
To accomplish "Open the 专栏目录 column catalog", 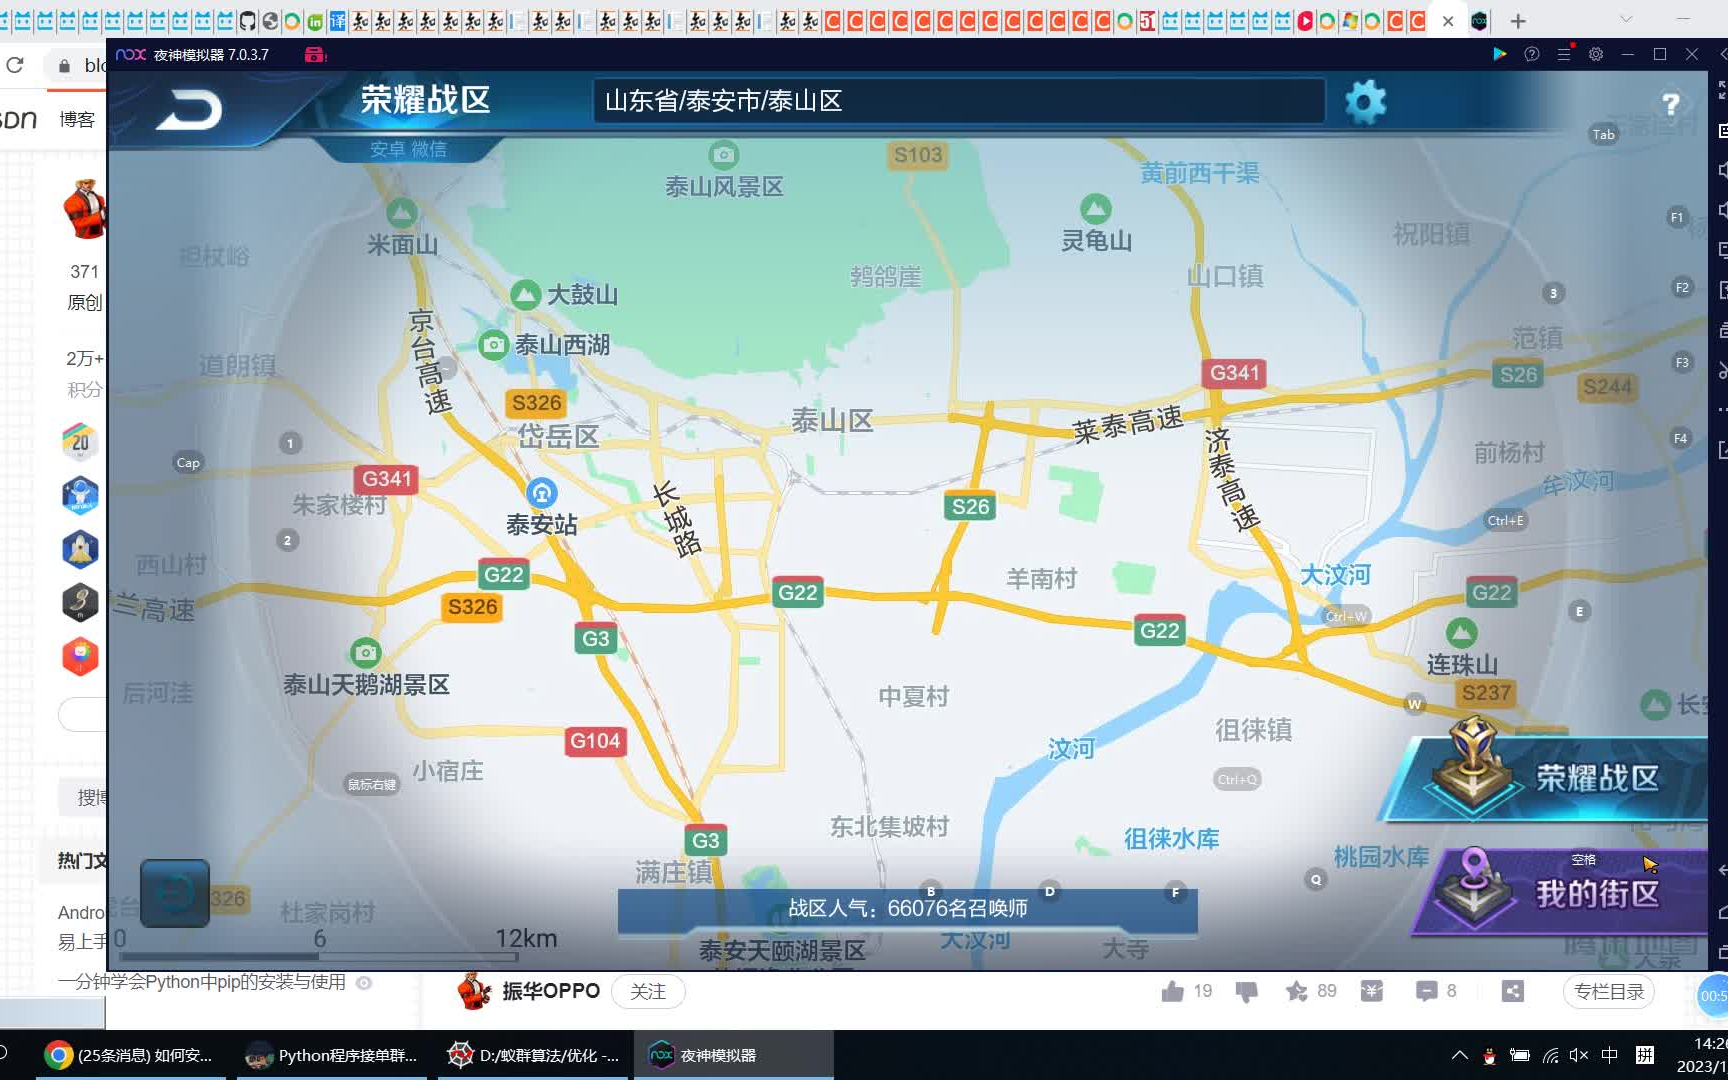I will (x=1608, y=991).
